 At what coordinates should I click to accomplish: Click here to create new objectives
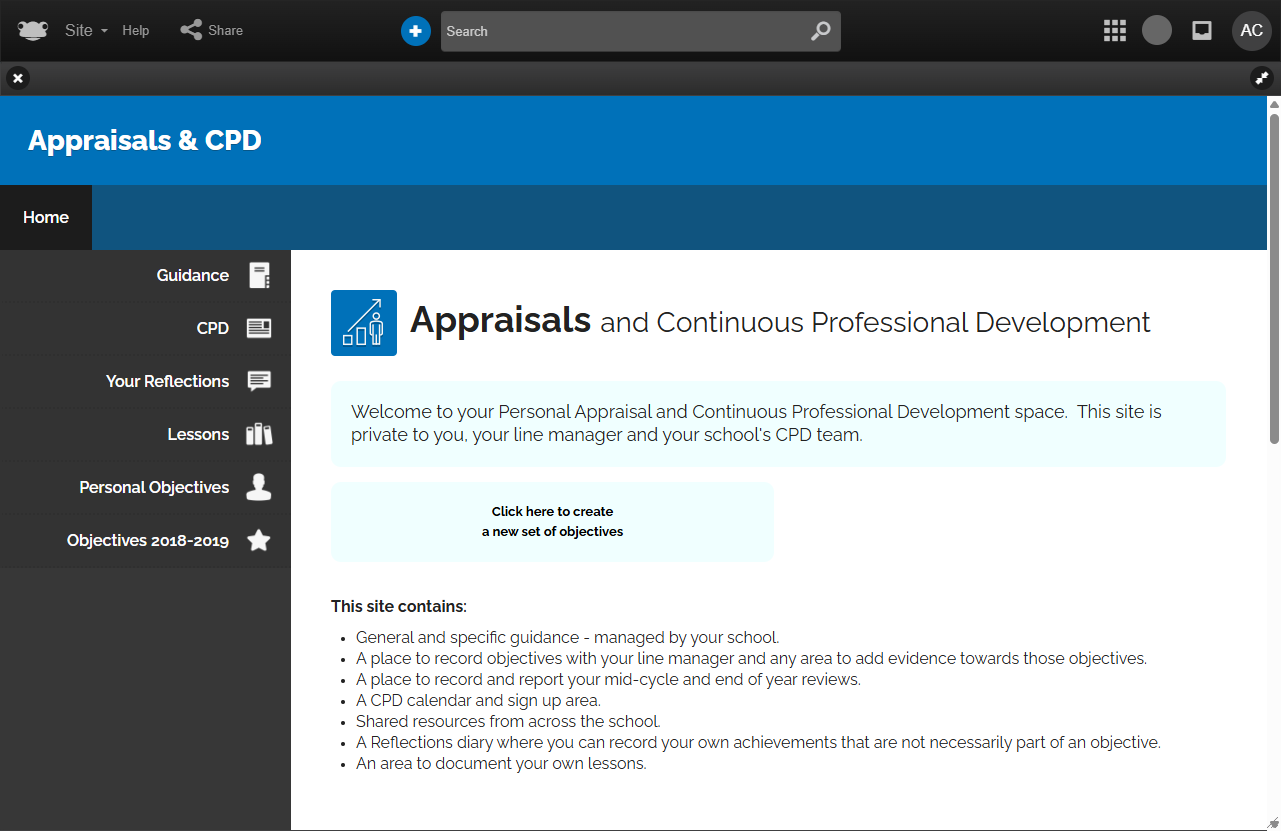coord(552,521)
